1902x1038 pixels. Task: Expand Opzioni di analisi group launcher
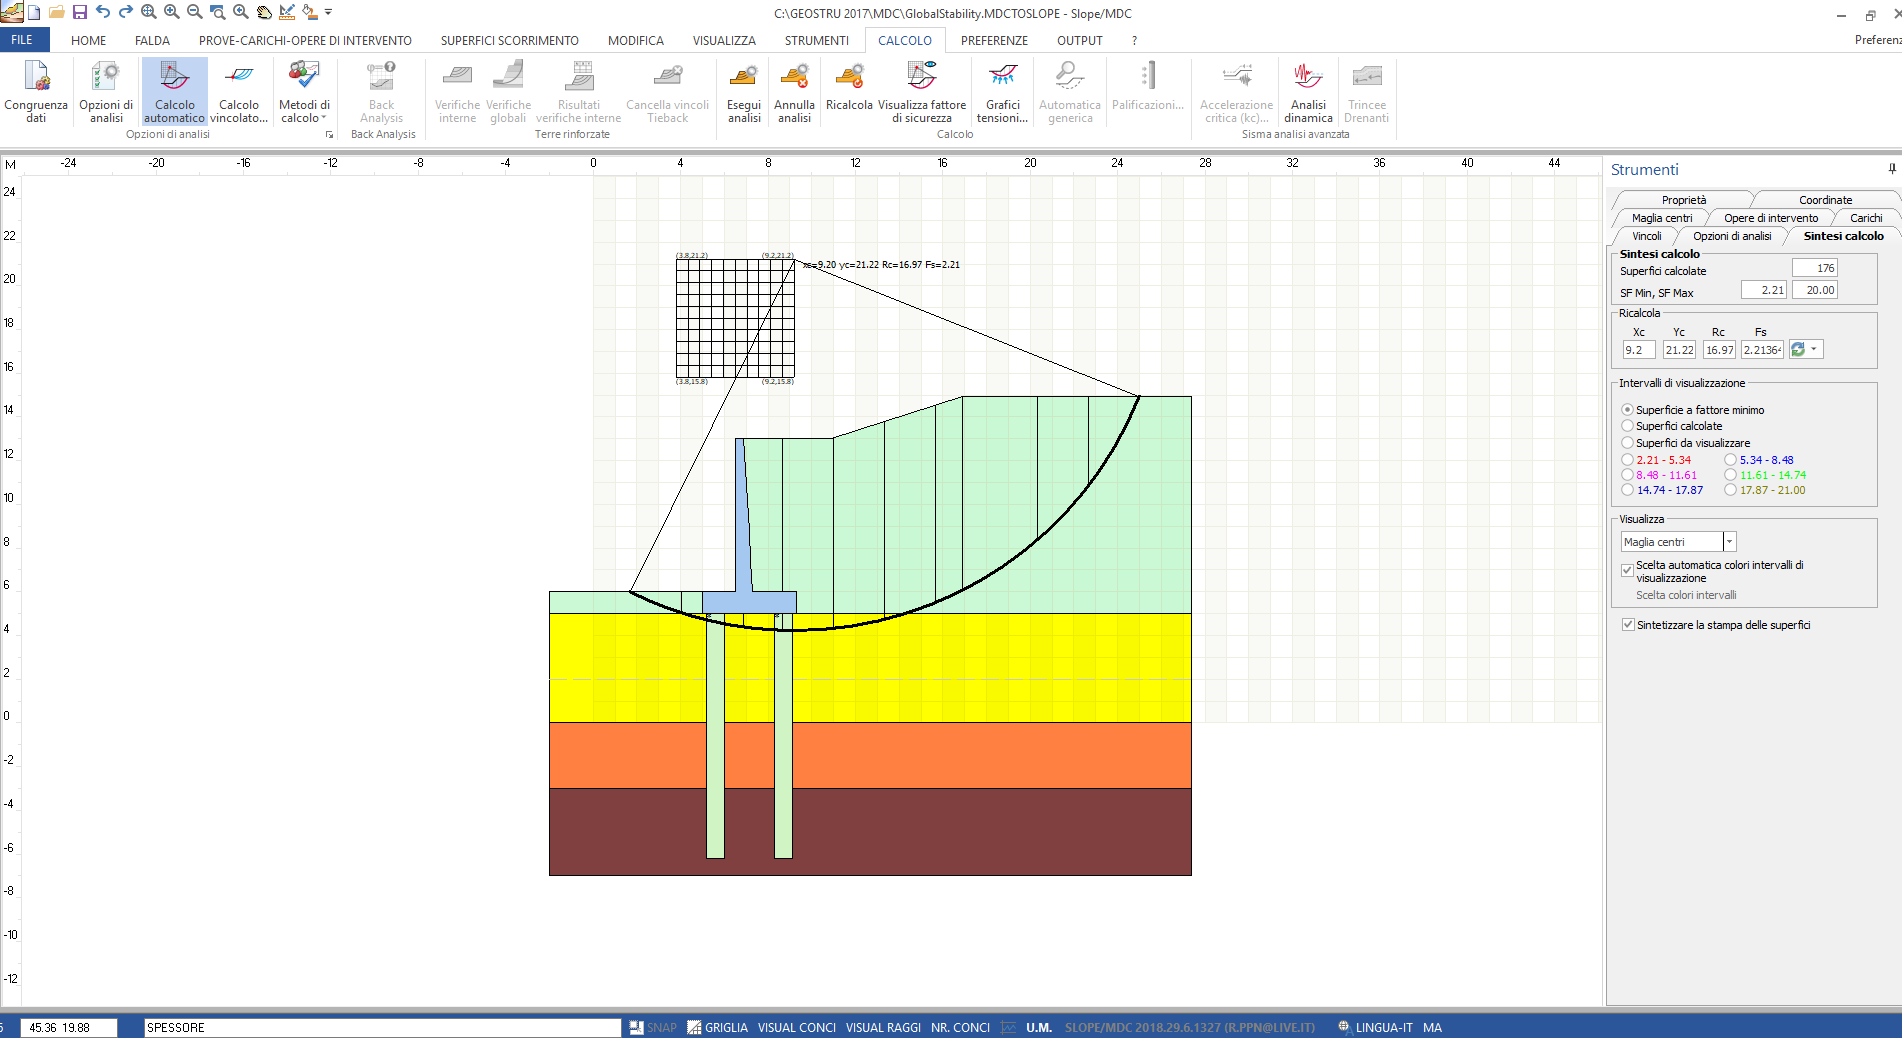329,134
